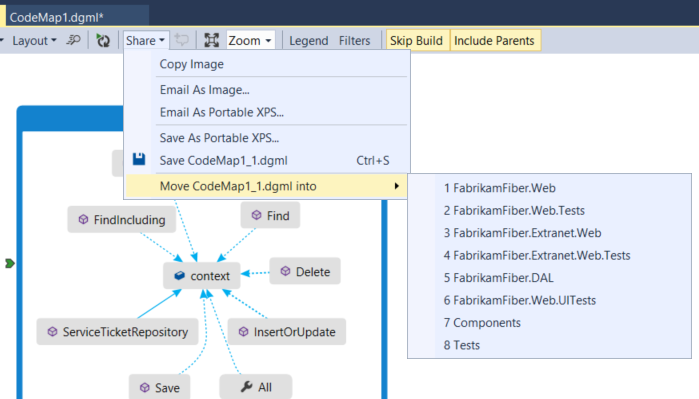Click the refresh map icon in toolbar

(x=103, y=41)
